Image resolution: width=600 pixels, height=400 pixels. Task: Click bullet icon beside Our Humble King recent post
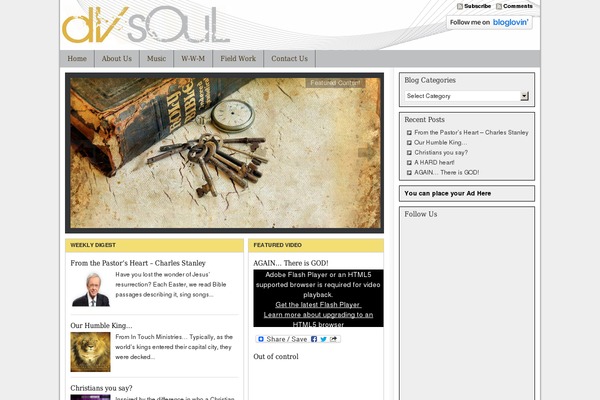pyautogui.click(x=409, y=143)
